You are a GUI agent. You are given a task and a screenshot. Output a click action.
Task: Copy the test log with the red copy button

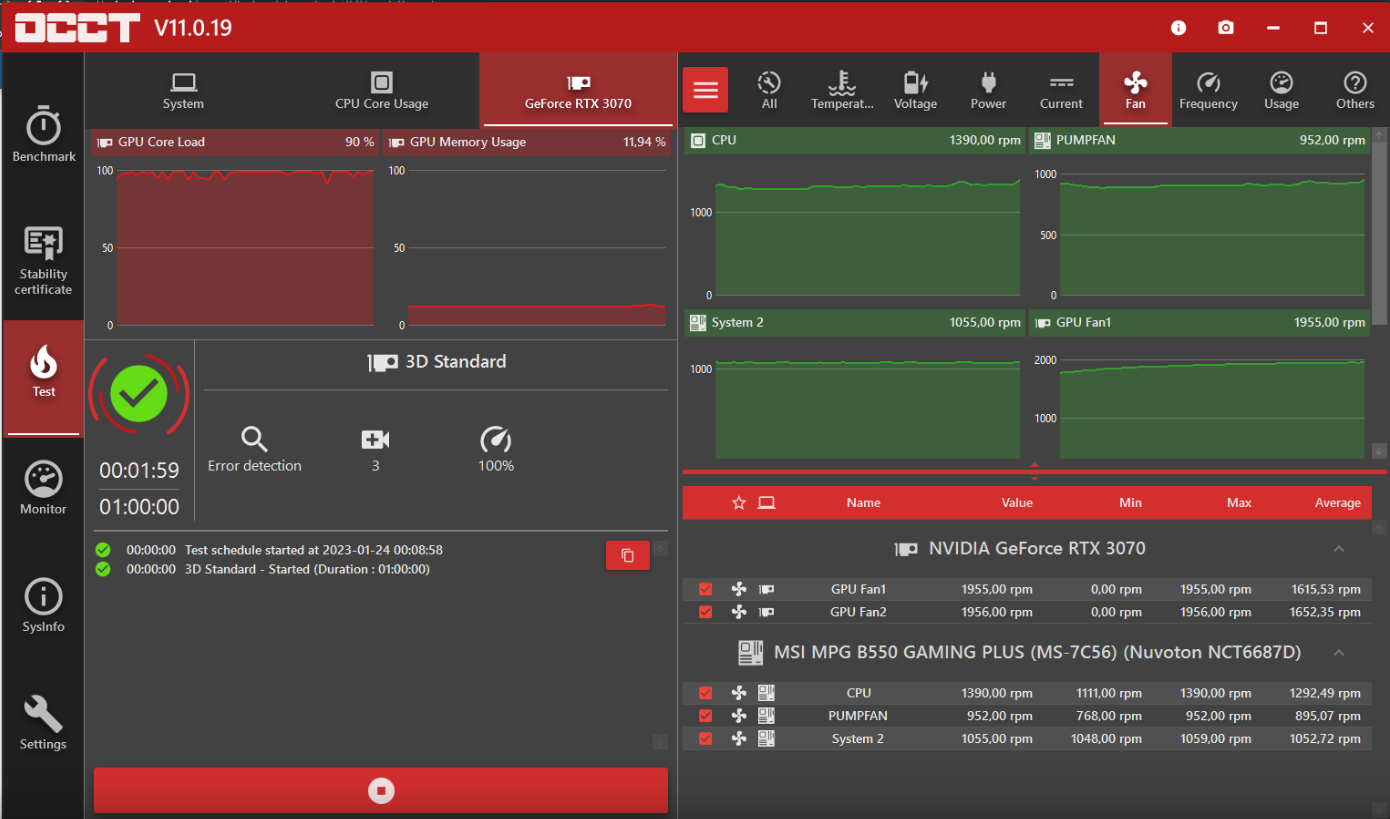[x=628, y=555]
